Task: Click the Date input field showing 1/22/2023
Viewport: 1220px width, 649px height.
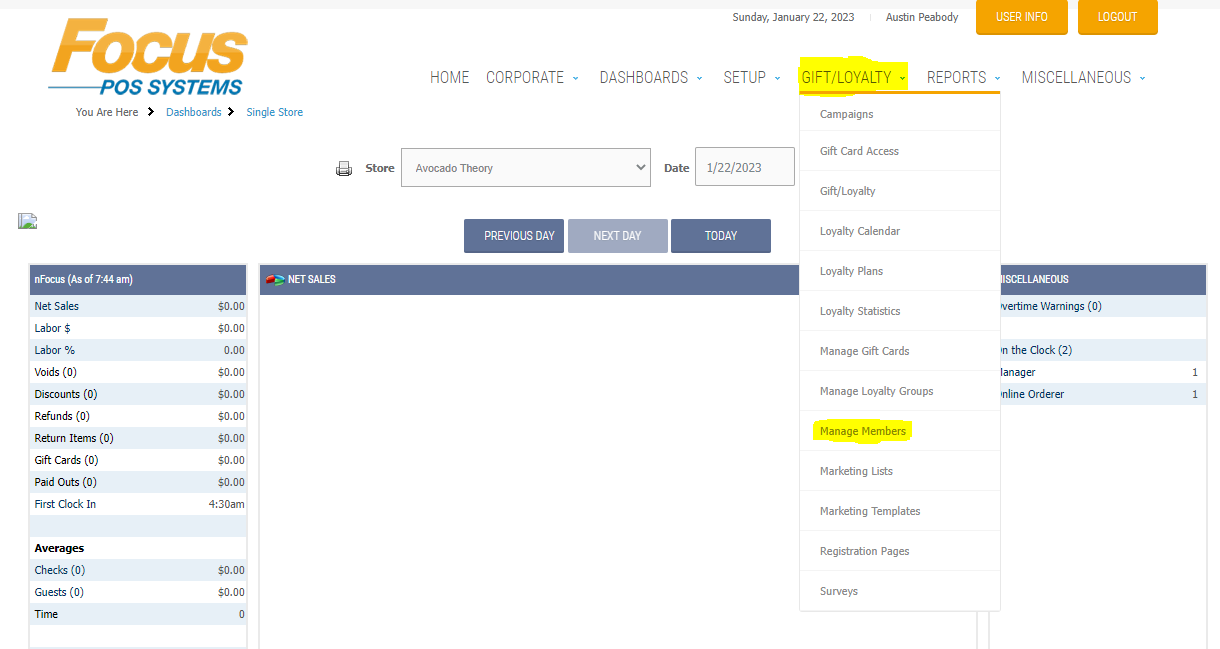Action: (744, 167)
